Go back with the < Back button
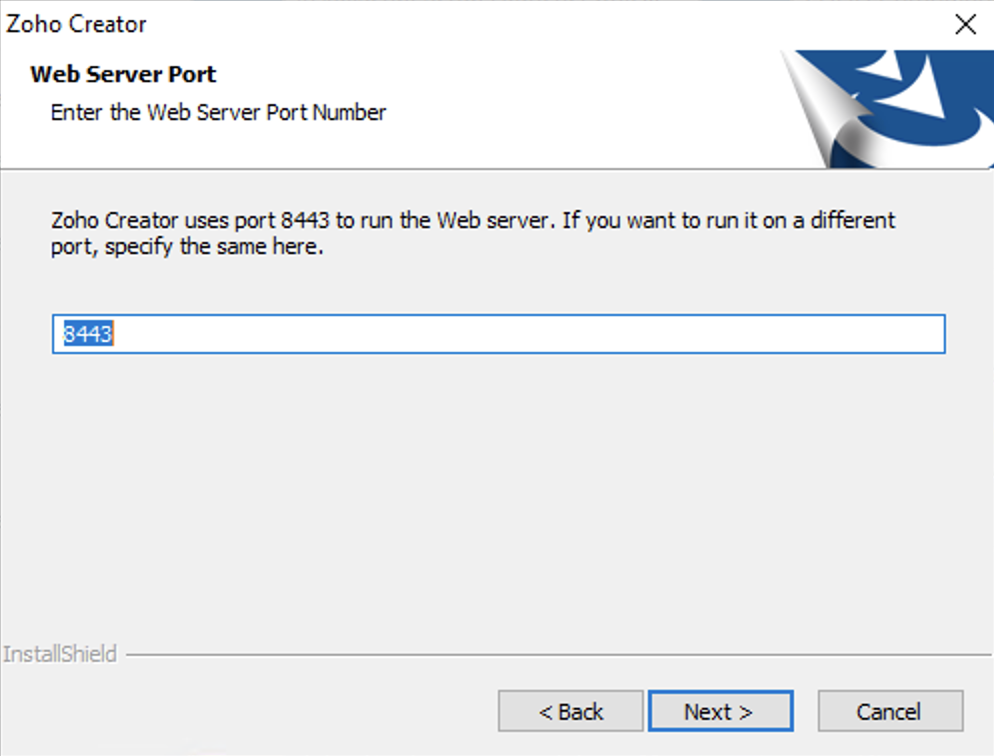This screenshot has width=994, height=756. [x=571, y=711]
